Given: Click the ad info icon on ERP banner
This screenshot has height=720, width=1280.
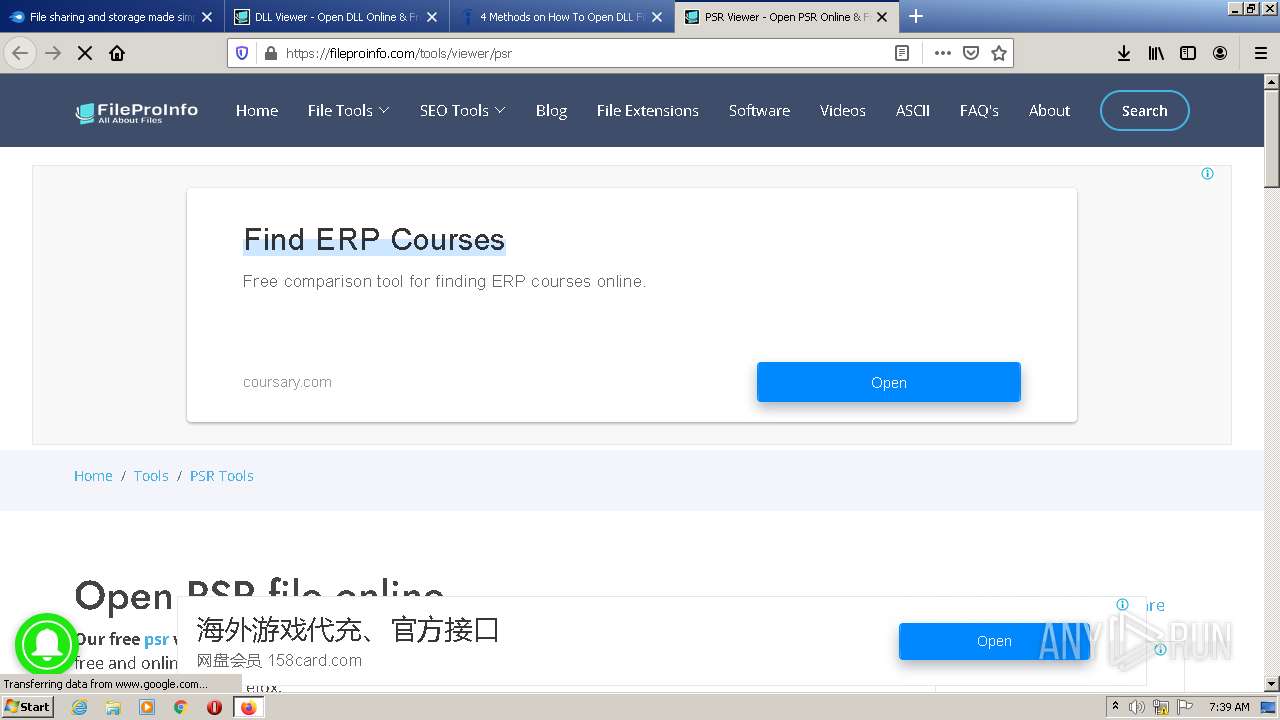Looking at the screenshot, I should 1207,174.
